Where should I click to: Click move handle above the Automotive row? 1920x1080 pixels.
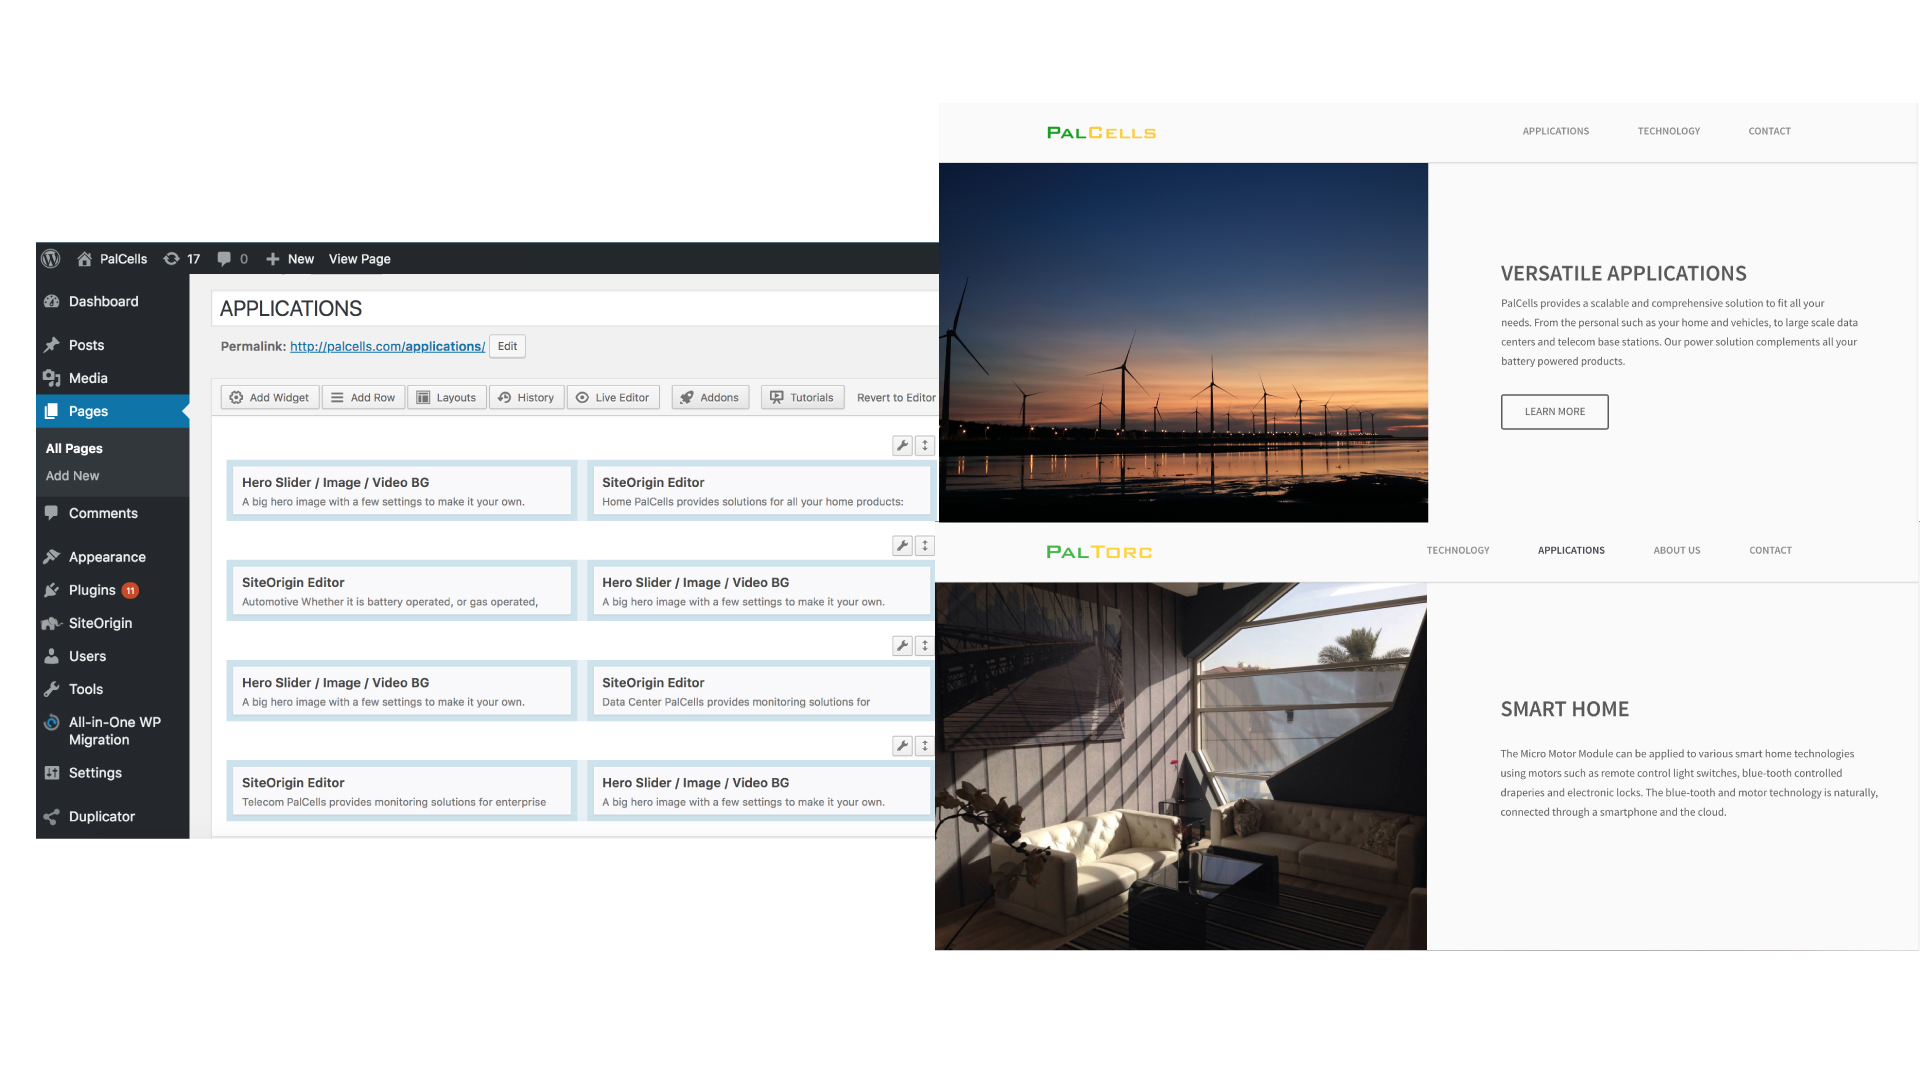pos(925,546)
